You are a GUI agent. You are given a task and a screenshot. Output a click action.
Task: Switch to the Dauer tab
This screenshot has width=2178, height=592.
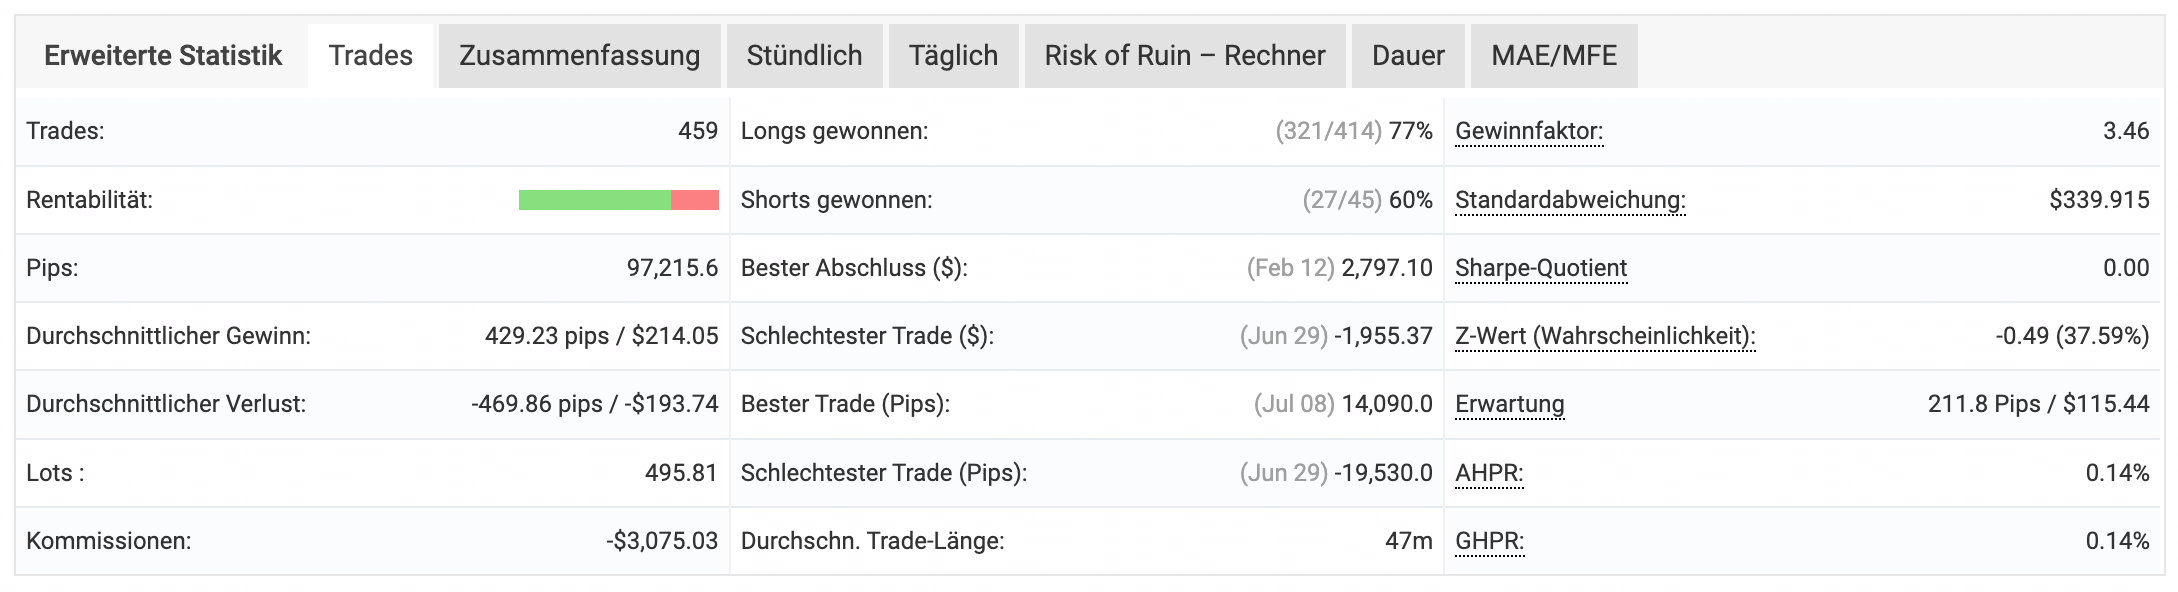tap(1408, 56)
